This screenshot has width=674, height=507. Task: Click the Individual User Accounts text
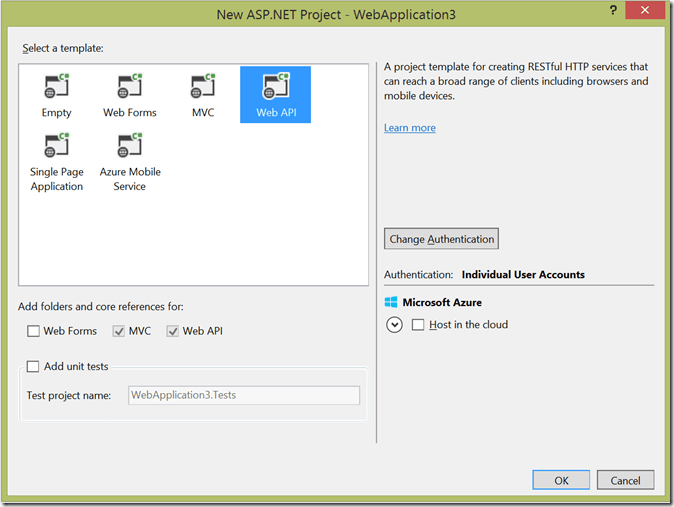(x=523, y=274)
